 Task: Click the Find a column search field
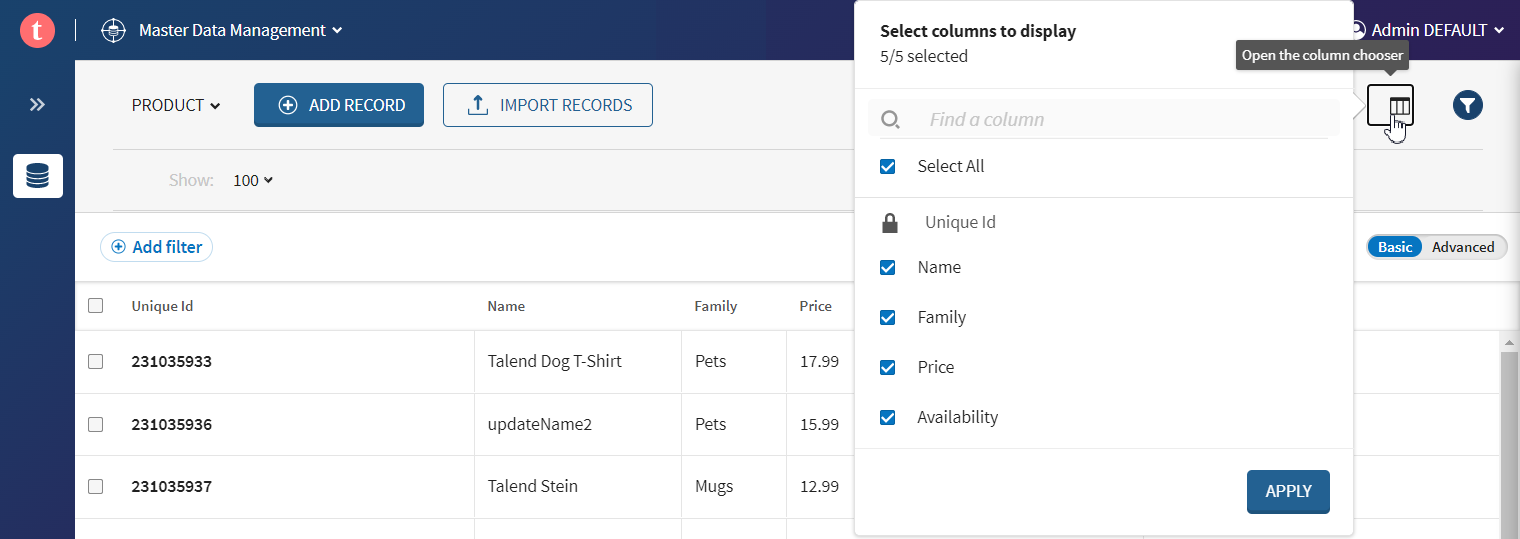tap(1120, 120)
